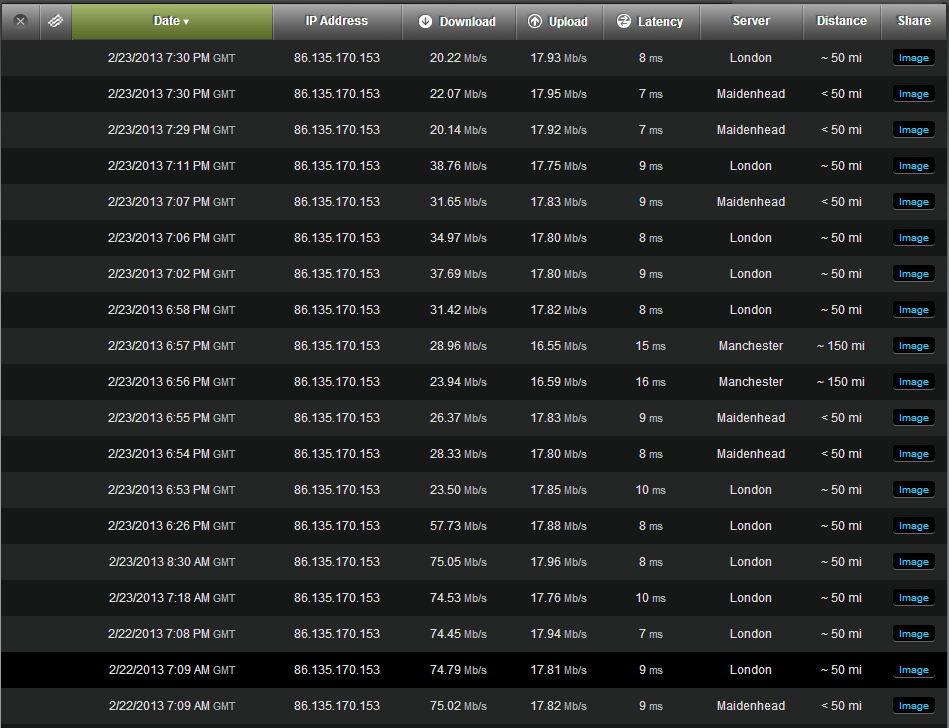Select the 16.55 Mb/s upload value
The image size is (949, 728).
(559, 346)
